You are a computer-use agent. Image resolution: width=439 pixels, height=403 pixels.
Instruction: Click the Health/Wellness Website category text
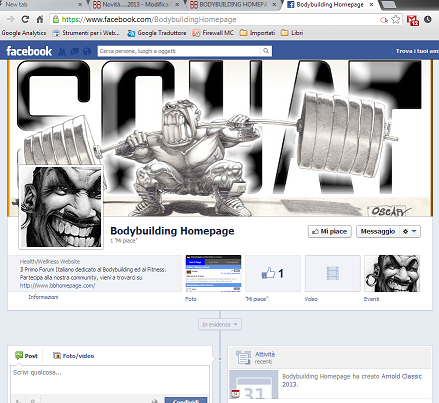click(x=50, y=262)
